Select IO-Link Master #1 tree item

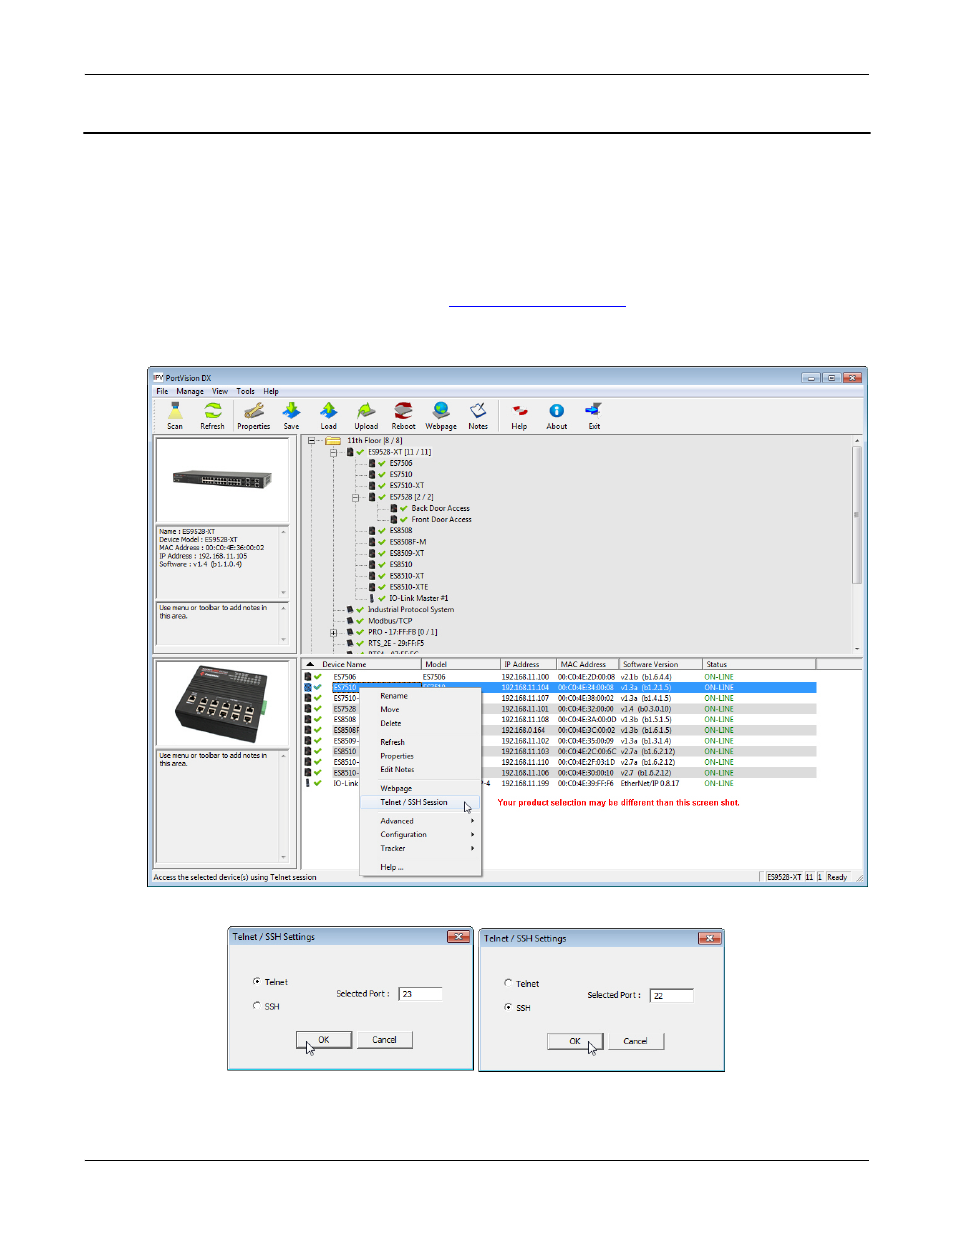pos(419,598)
